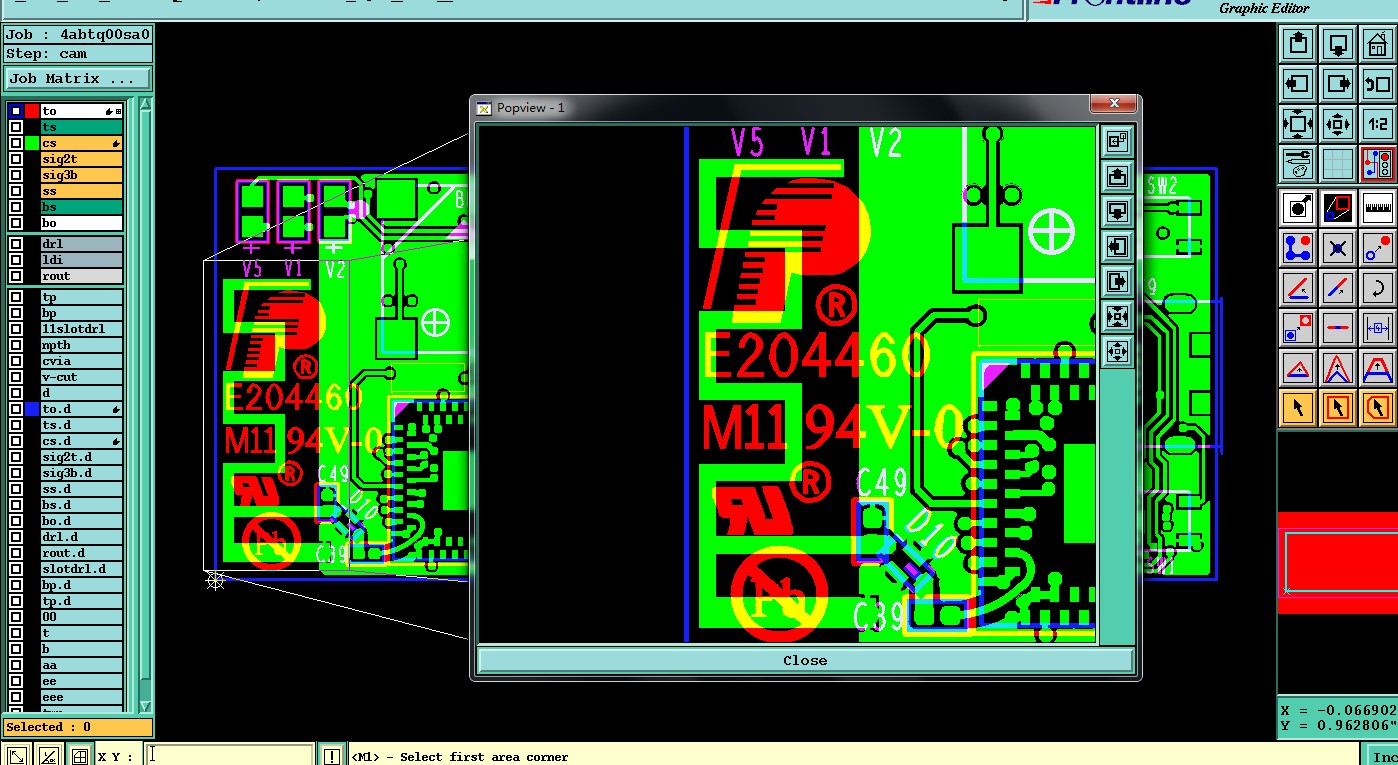Screen dimensions: 1398x765
Task: Click Popview pan left icon
Action: pyautogui.click(x=1117, y=247)
